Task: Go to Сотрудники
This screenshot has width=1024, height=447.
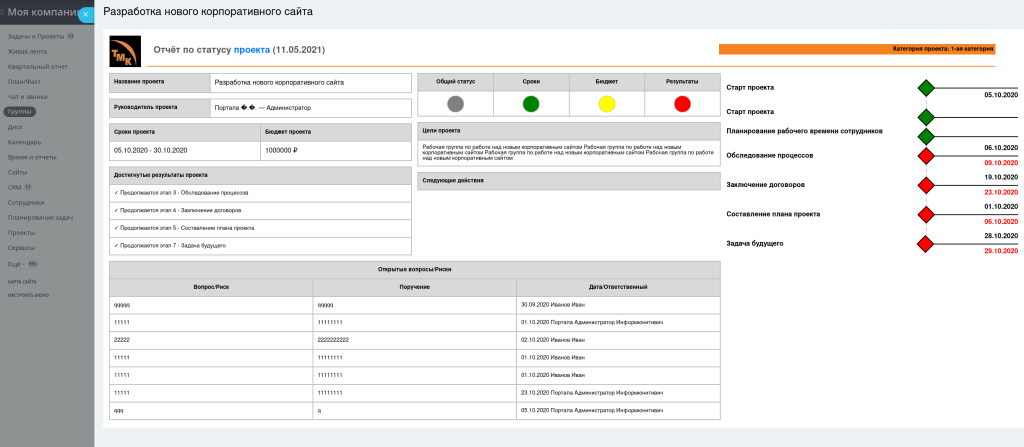Action: [26, 203]
